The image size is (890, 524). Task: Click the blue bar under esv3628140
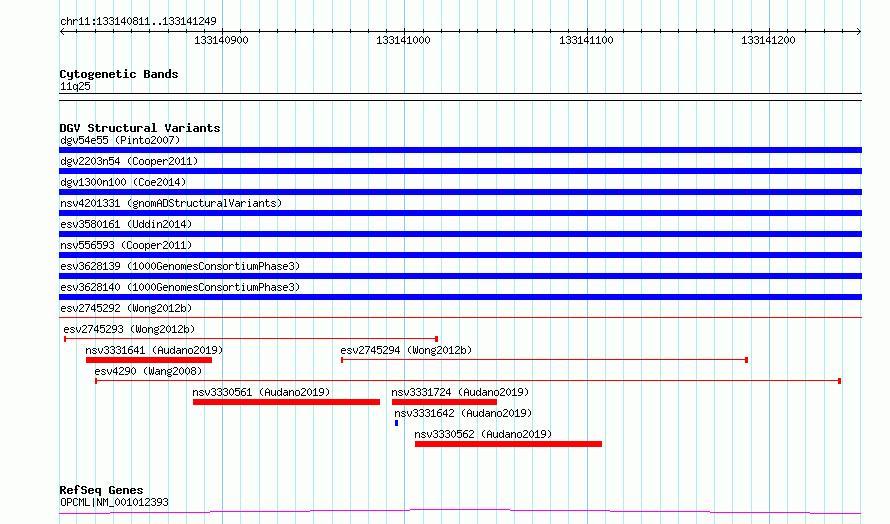point(460,297)
